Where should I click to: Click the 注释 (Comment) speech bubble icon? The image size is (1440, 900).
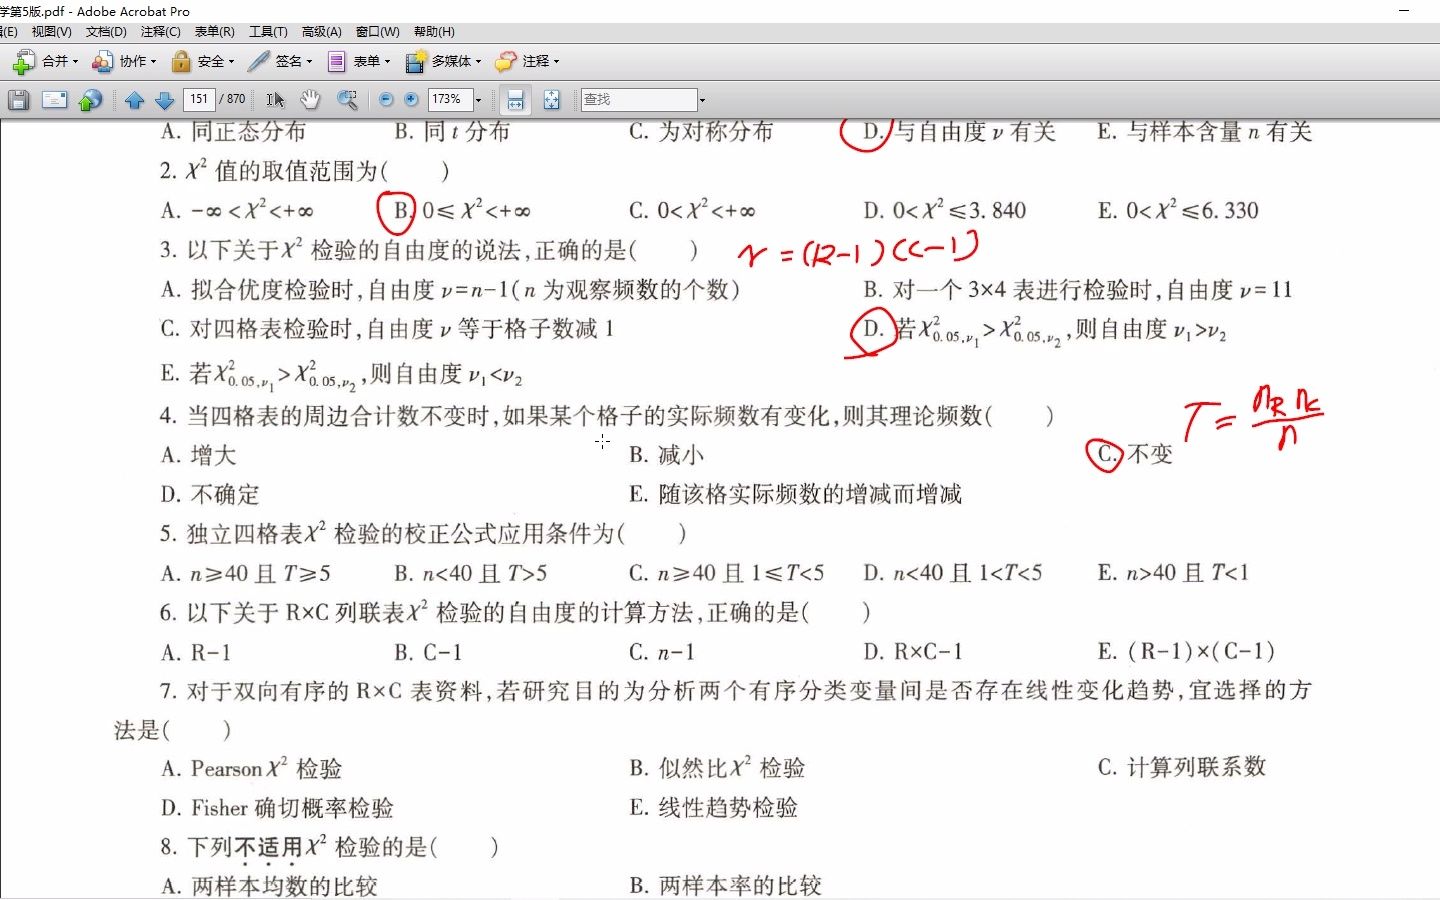pyautogui.click(x=506, y=62)
